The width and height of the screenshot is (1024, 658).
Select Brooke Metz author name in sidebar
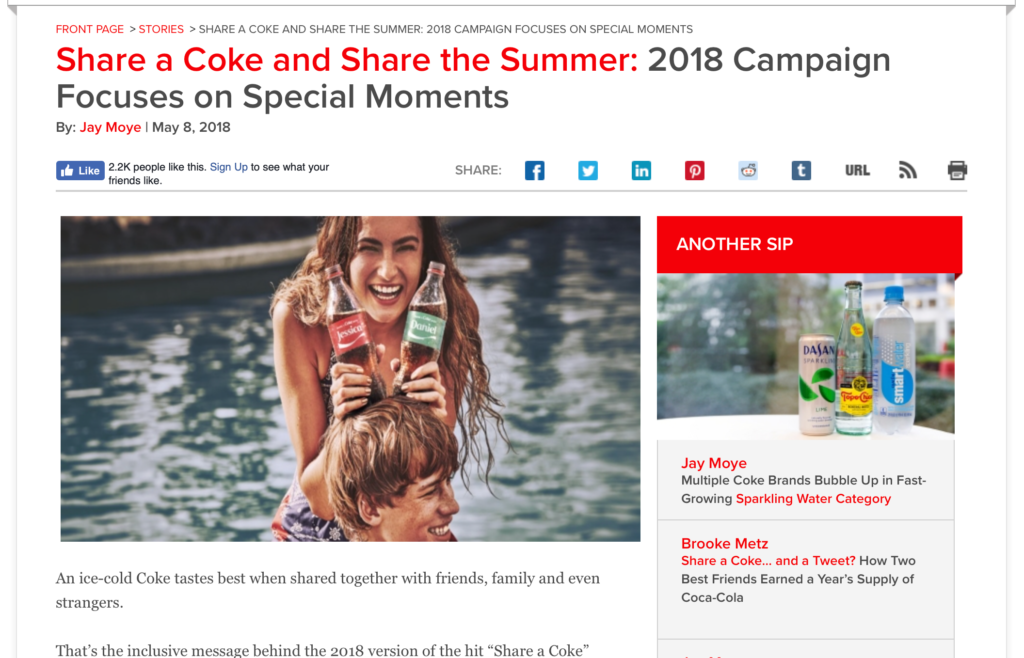pos(724,543)
